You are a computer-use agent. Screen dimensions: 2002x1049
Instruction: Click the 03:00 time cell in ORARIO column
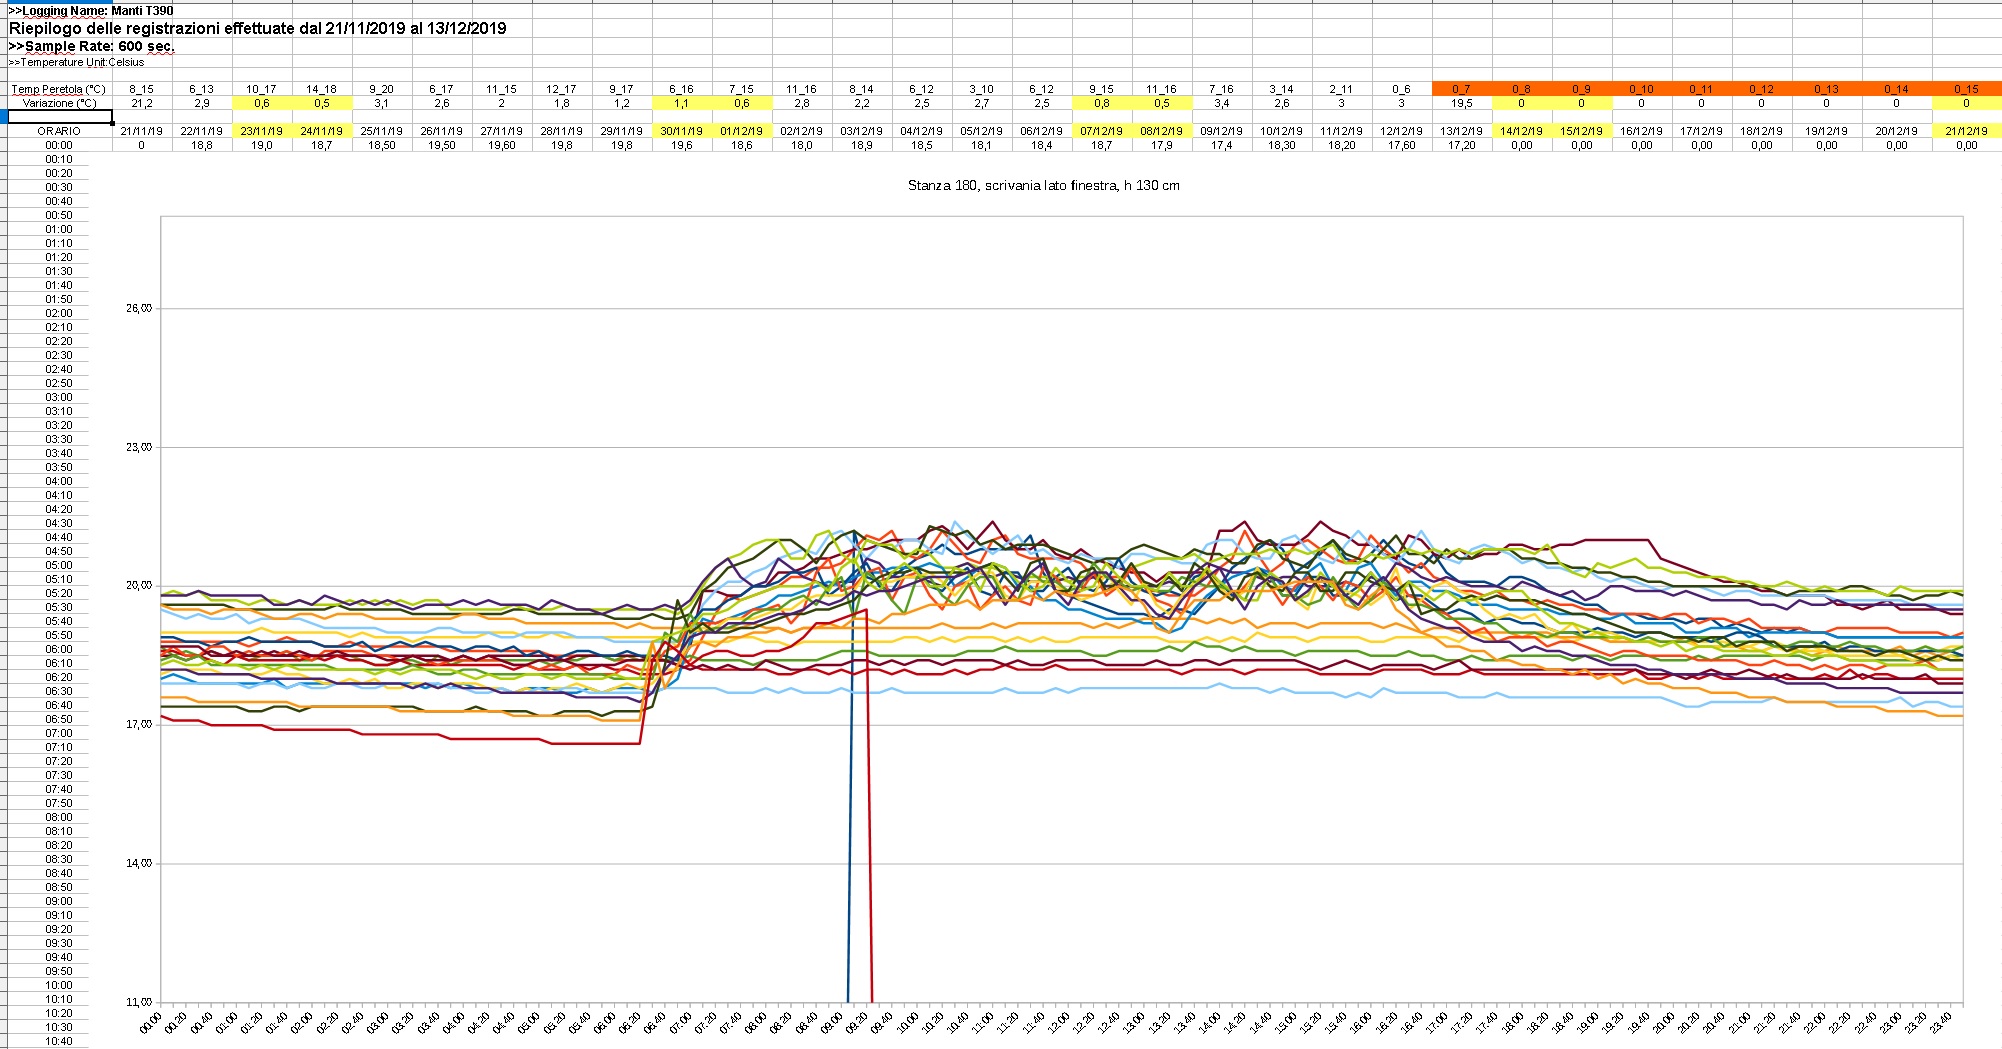pyautogui.click(x=59, y=397)
